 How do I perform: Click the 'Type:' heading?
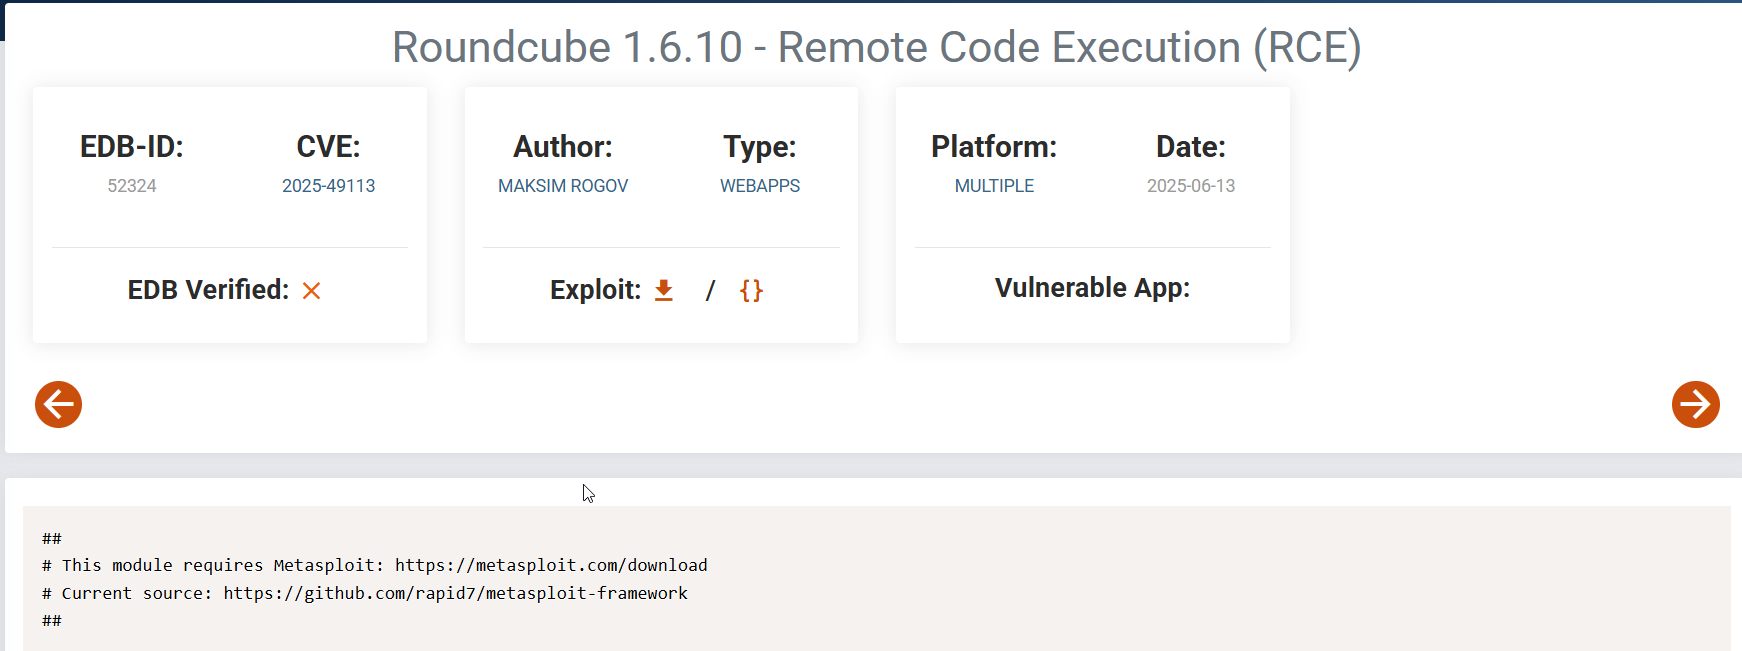point(760,147)
